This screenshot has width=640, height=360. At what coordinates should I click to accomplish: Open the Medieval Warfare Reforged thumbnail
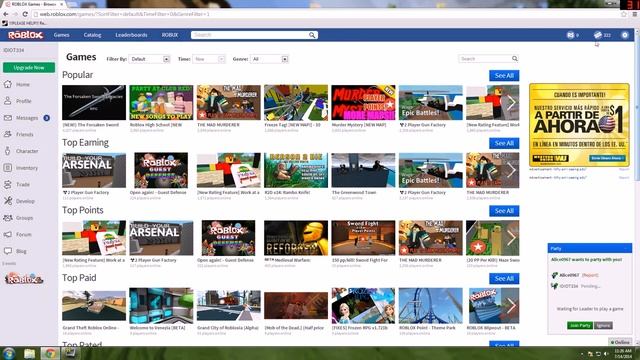tap(296, 238)
